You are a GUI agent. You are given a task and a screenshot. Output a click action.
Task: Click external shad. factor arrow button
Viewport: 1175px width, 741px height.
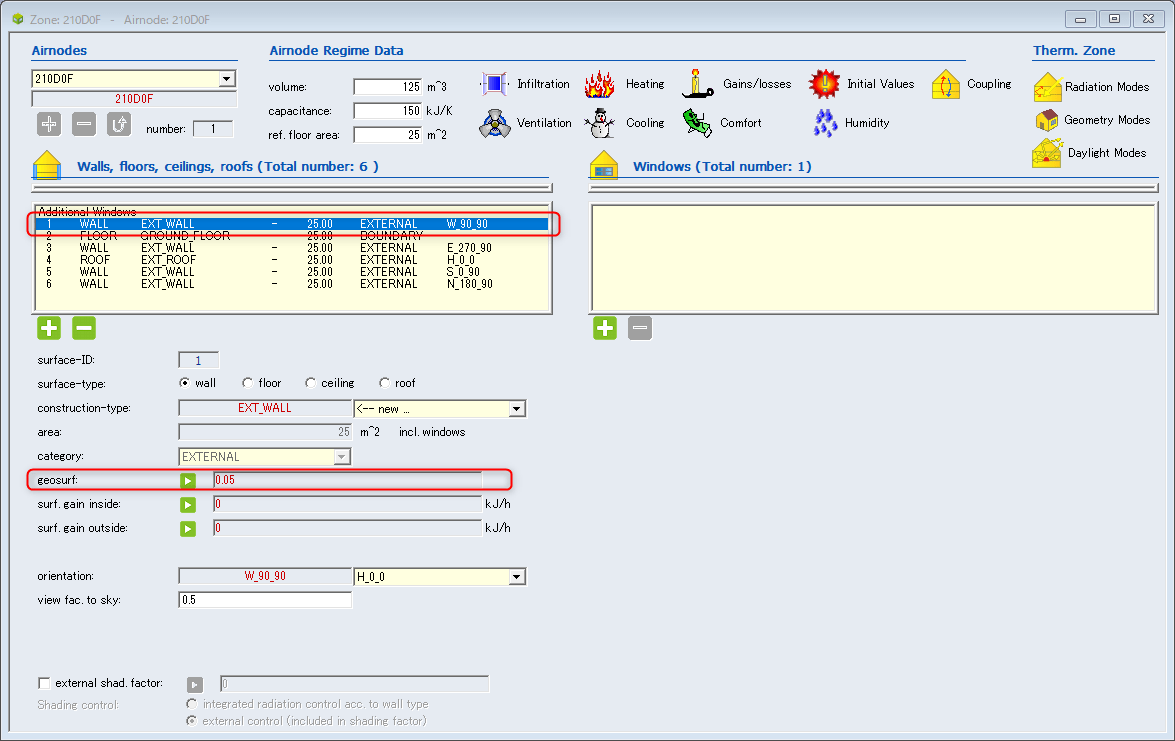coord(195,685)
